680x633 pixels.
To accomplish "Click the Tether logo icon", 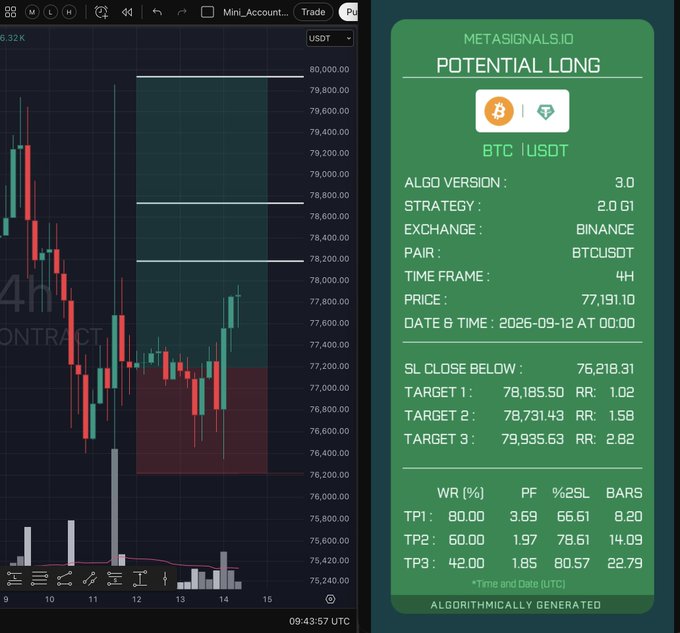I will (x=545, y=112).
